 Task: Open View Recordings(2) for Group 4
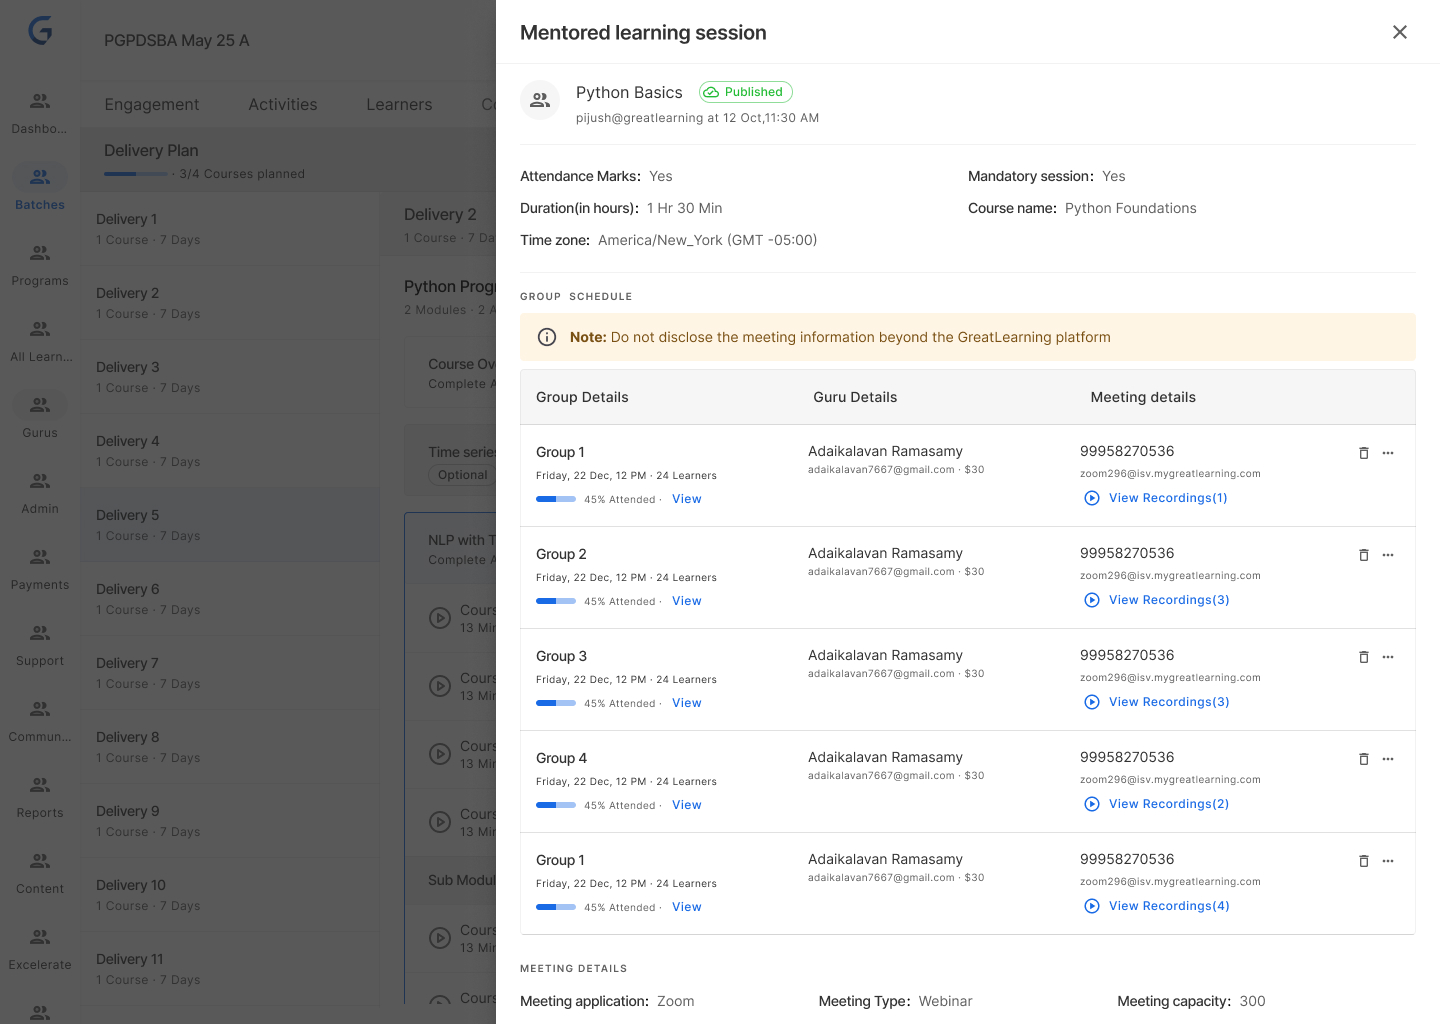click(x=1158, y=804)
